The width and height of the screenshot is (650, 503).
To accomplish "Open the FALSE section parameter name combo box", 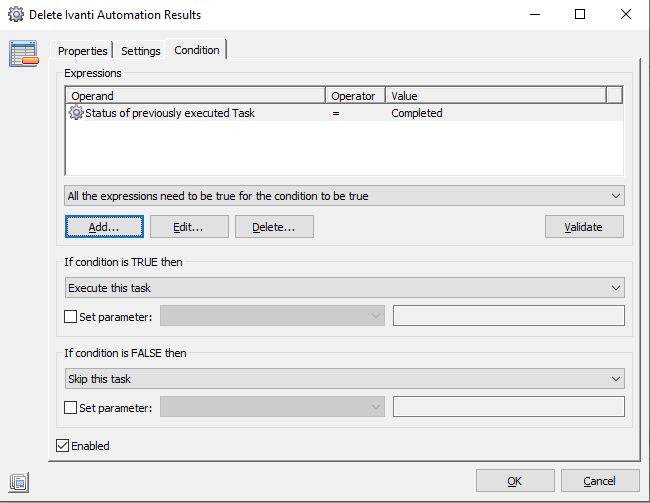I will 272,407.
